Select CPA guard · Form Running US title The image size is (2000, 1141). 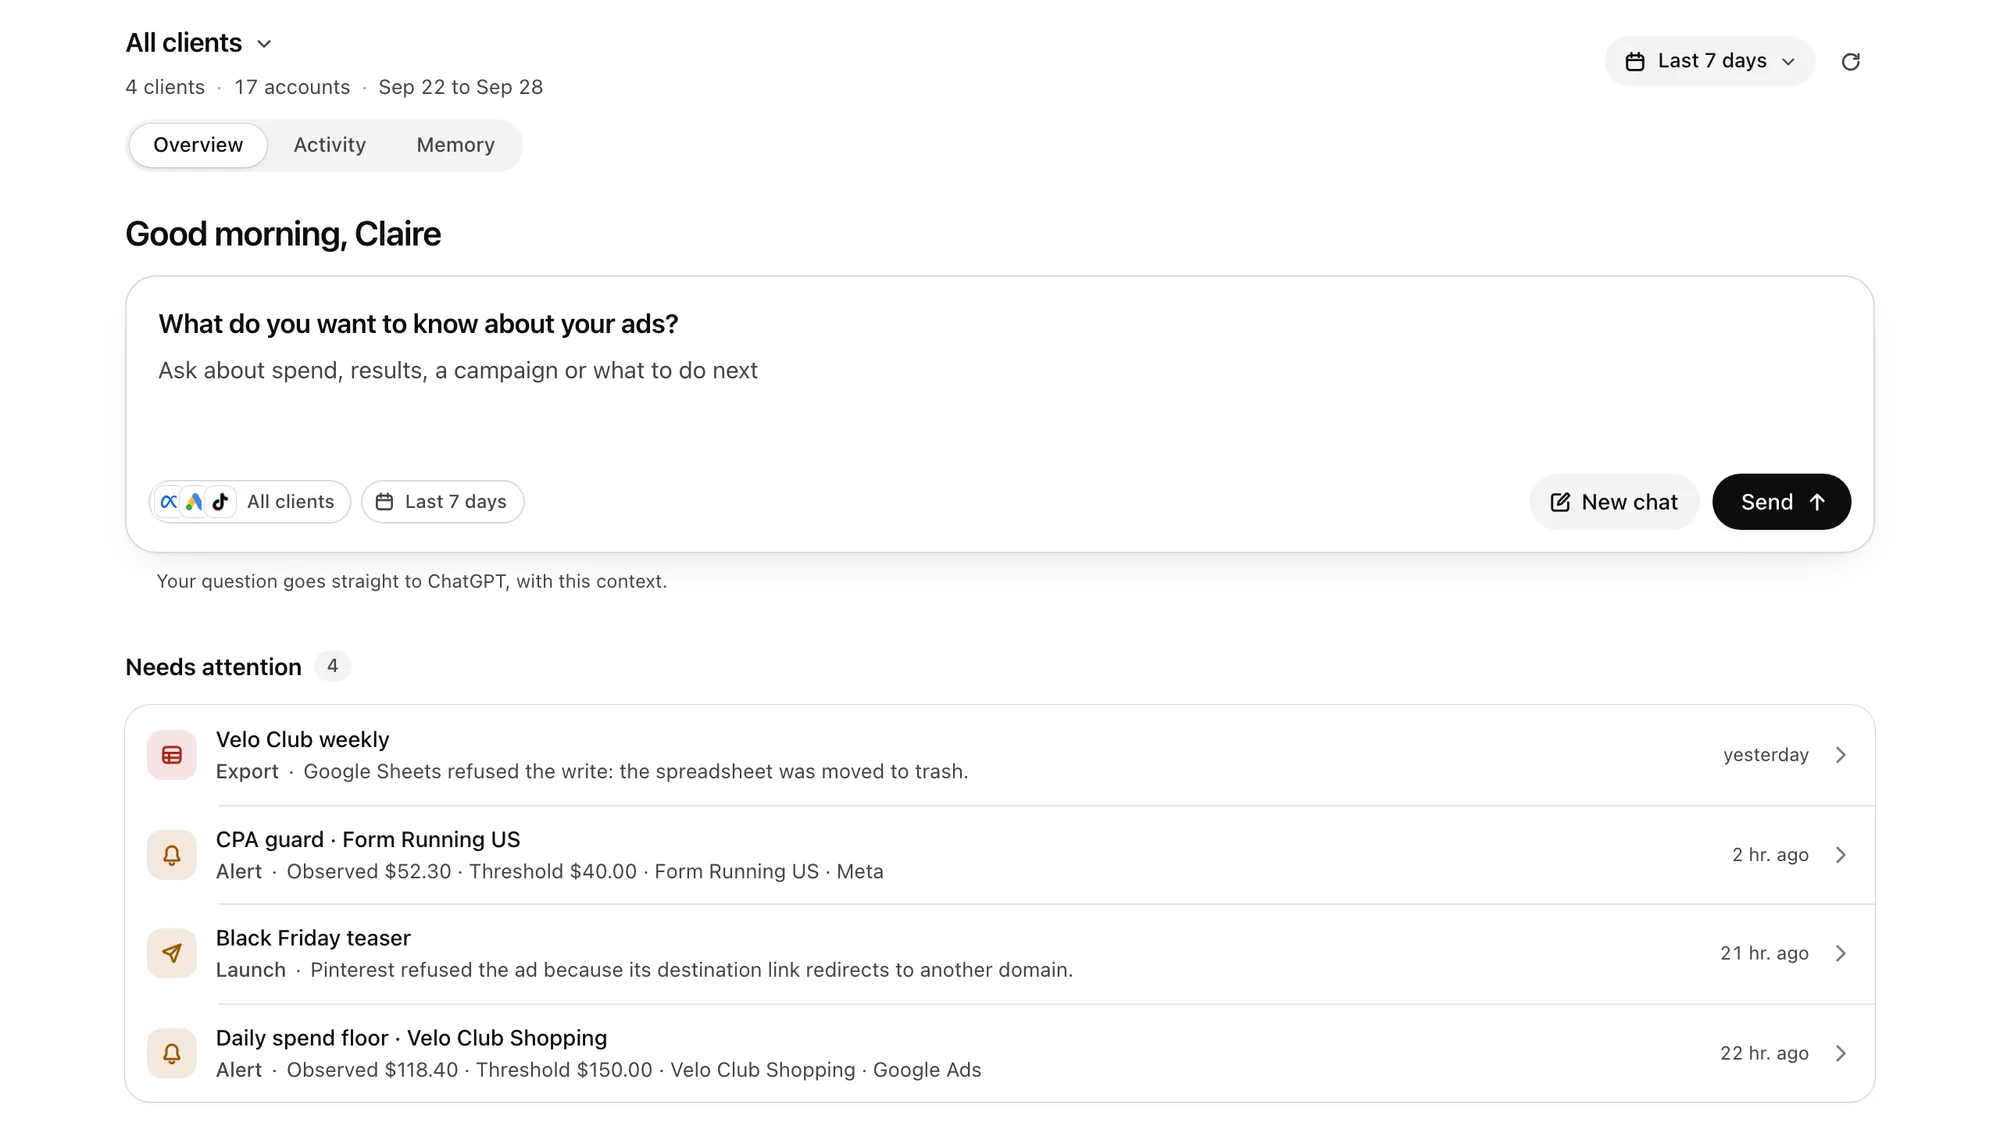(x=368, y=840)
